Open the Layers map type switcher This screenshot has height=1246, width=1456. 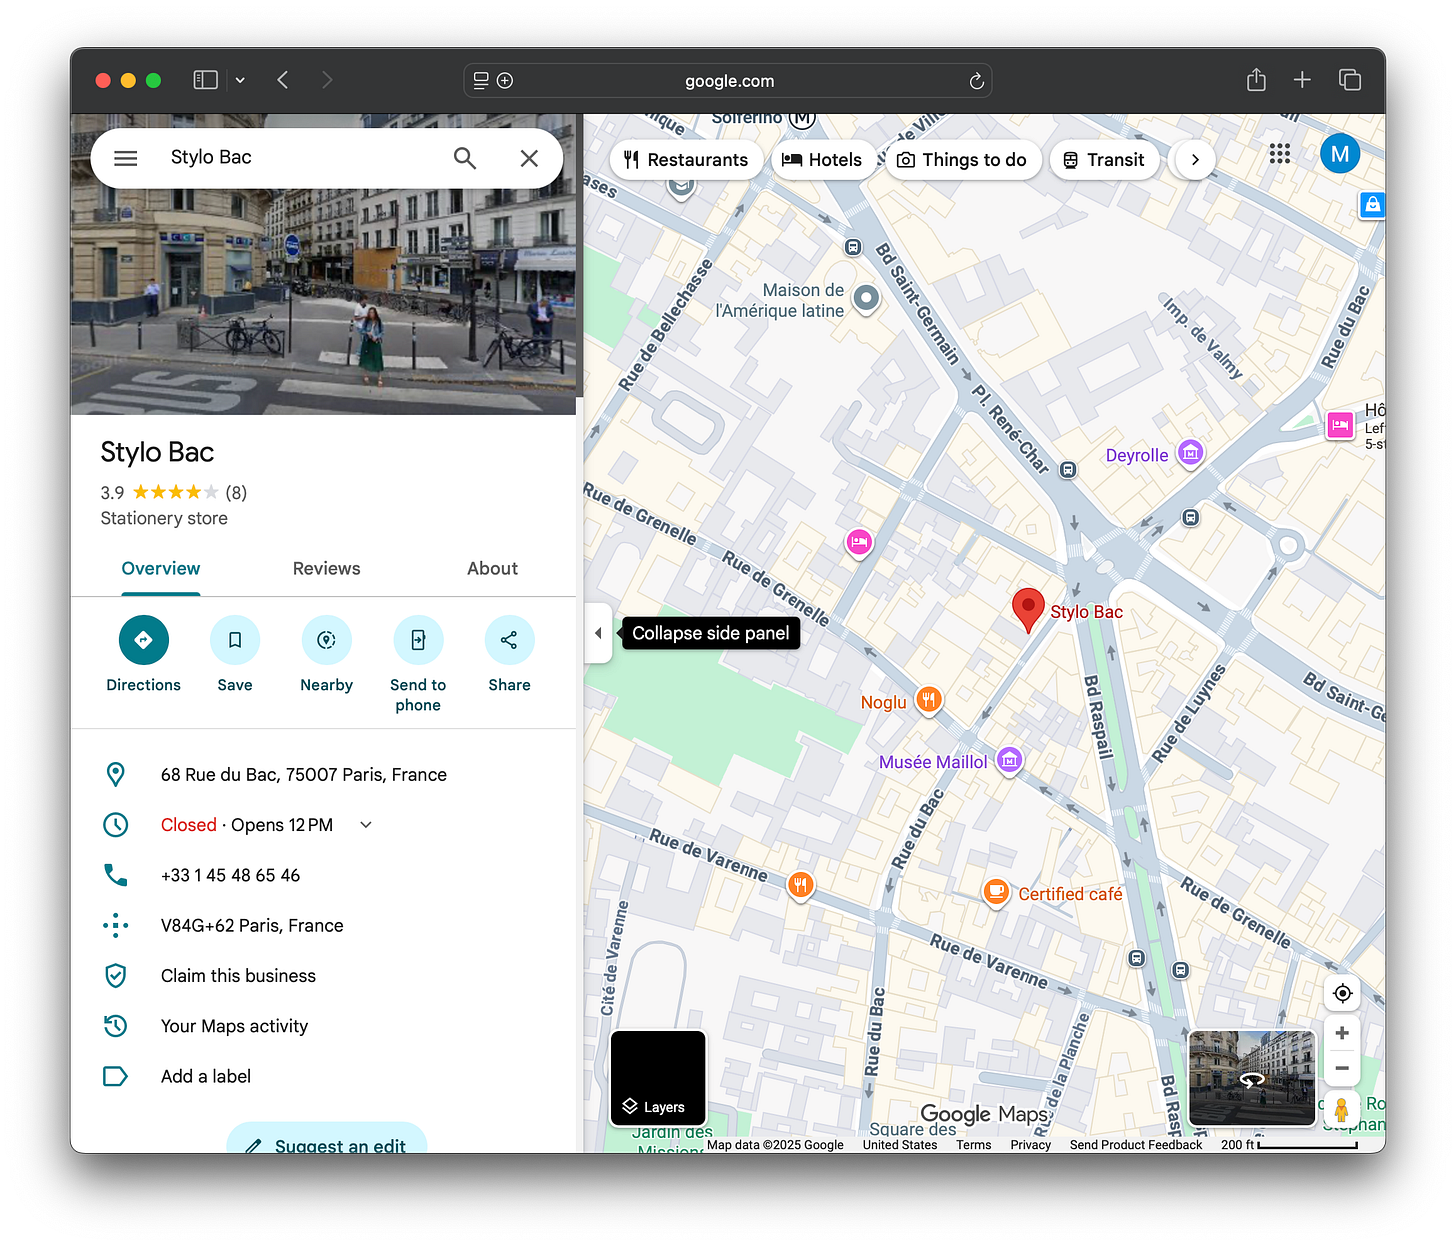(658, 1078)
